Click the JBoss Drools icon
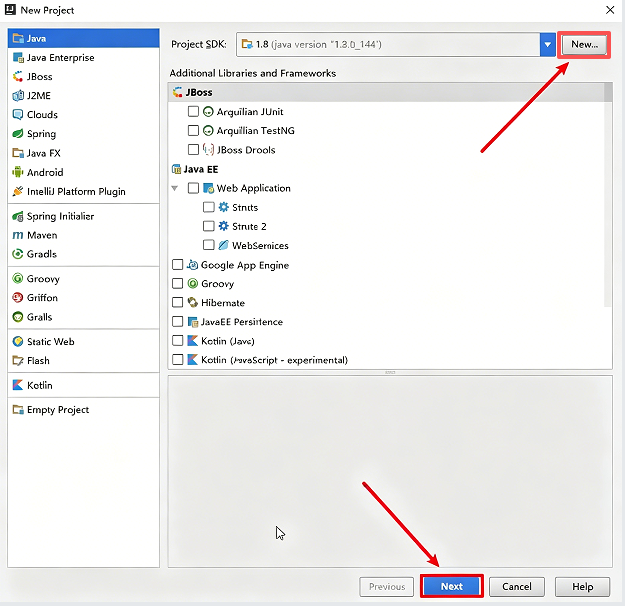The image size is (625, 606). [208, 150]
